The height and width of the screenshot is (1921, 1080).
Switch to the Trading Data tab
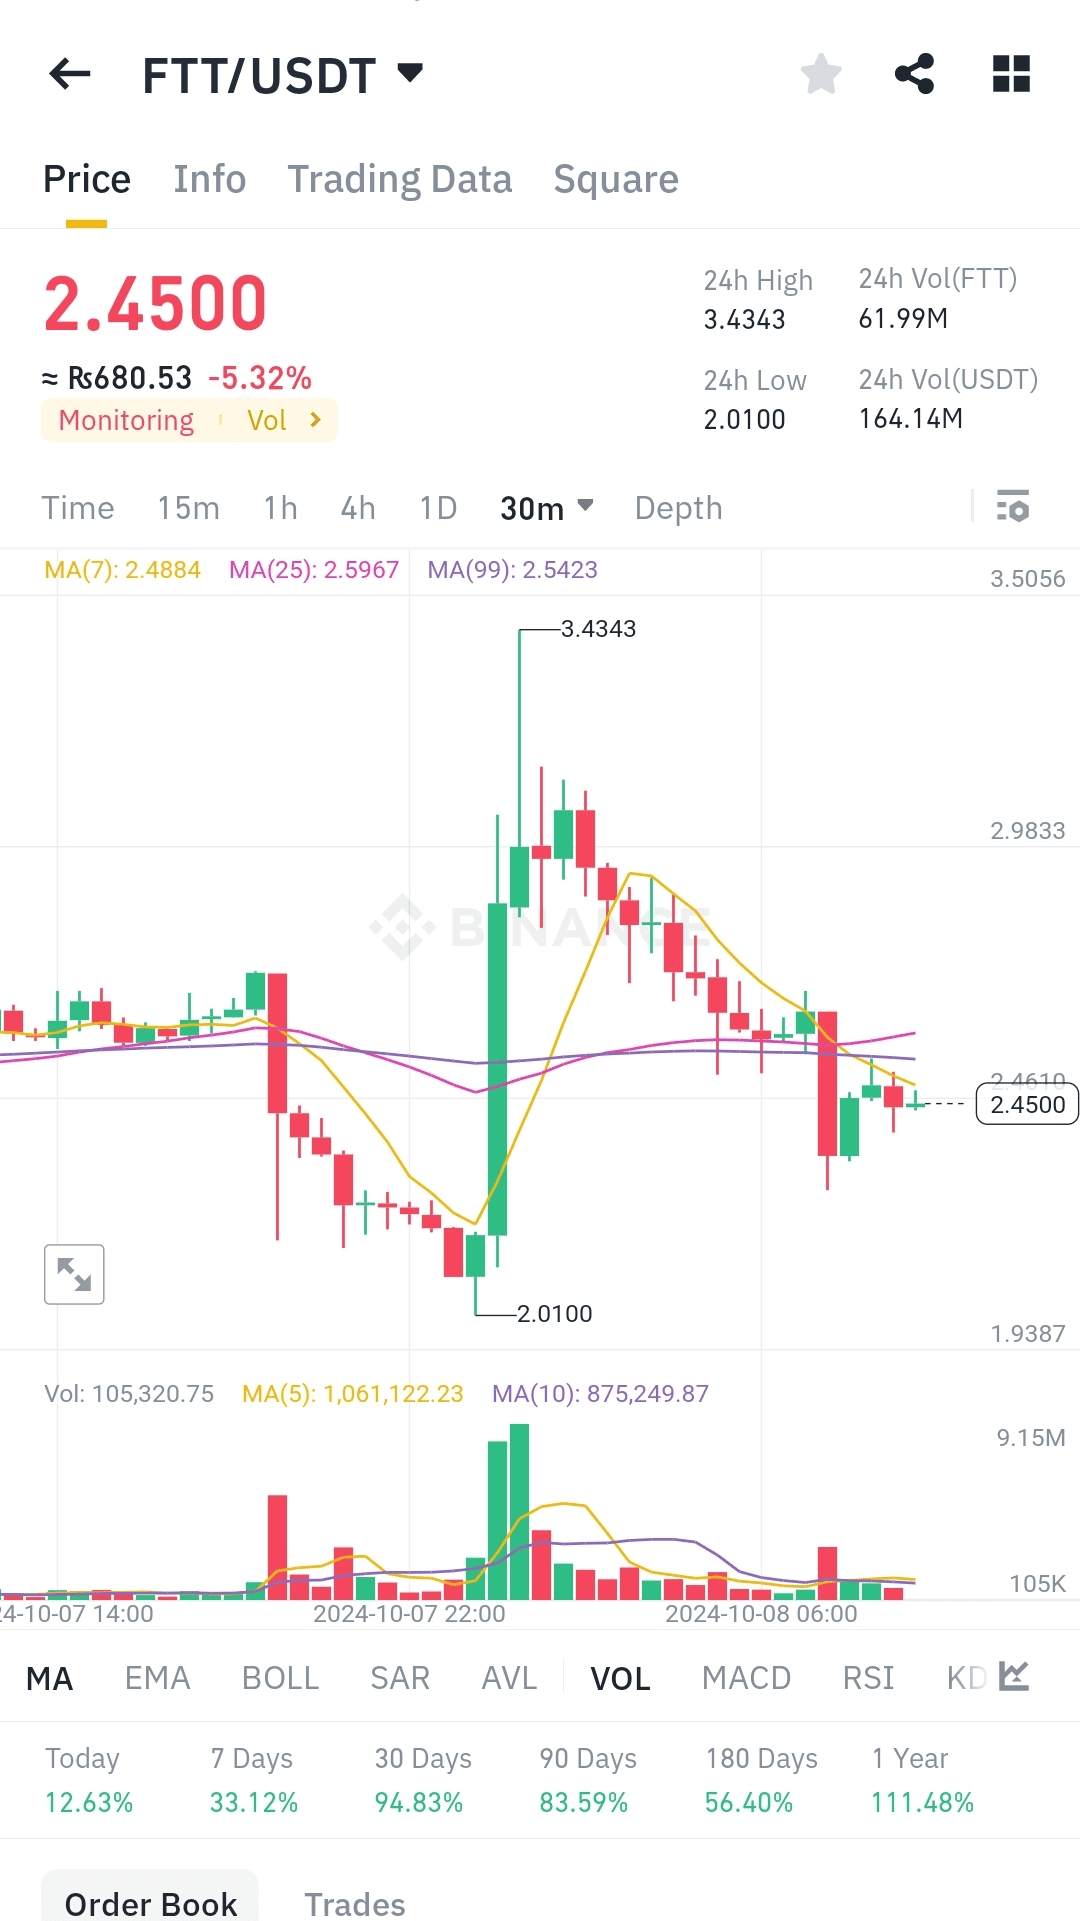[x=399, y=179]
